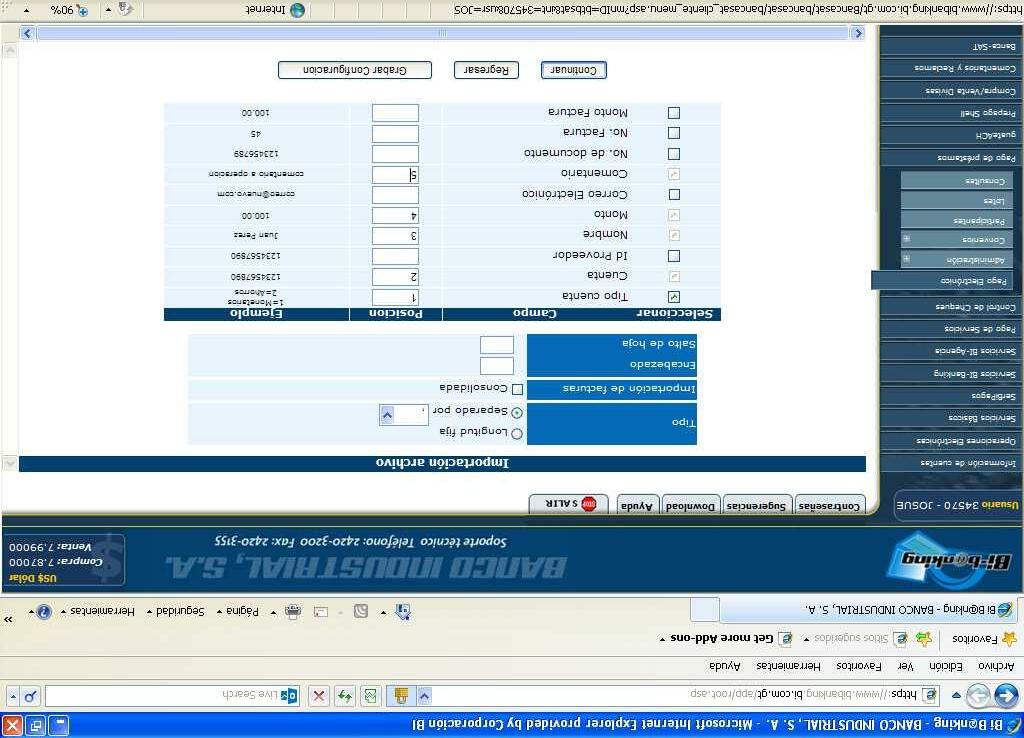Open the Ver menu

click(x=905, y=666)
